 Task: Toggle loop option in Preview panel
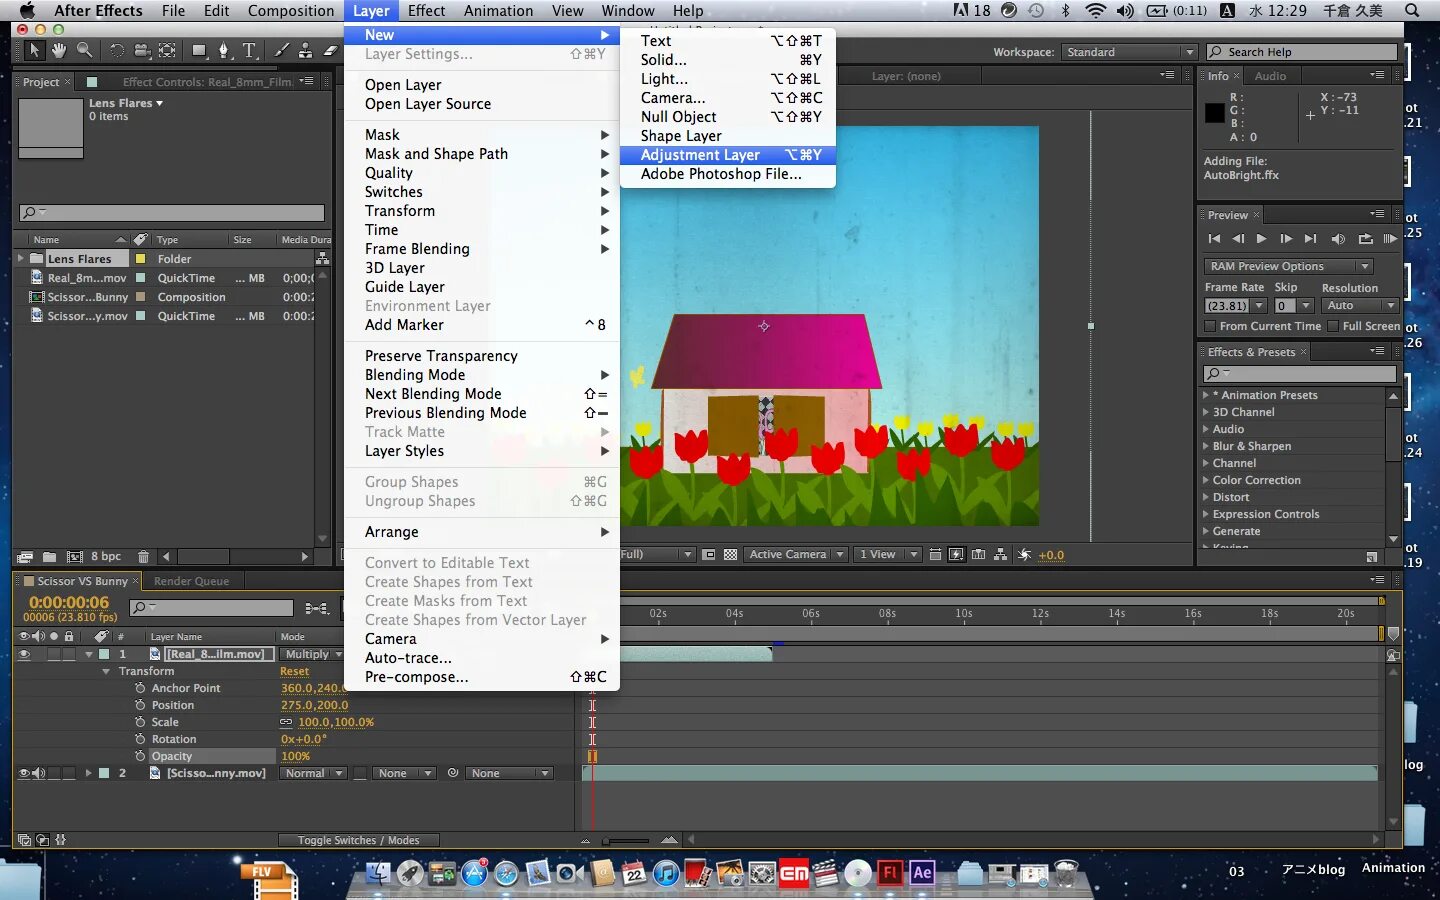(1365, 239)
